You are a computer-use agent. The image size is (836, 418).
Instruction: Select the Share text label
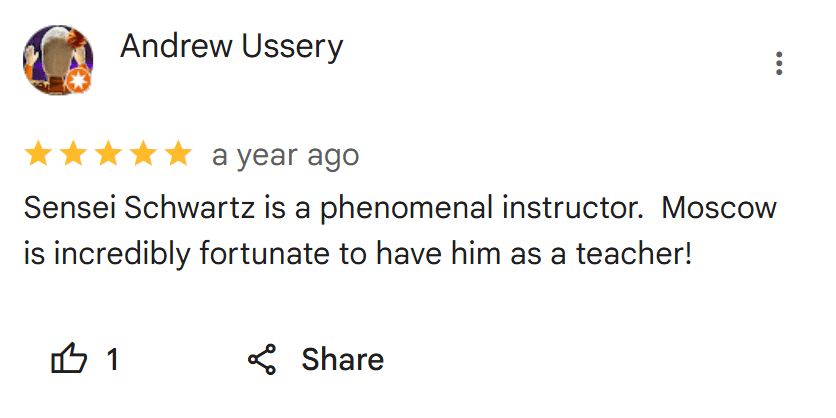(343, 359)
